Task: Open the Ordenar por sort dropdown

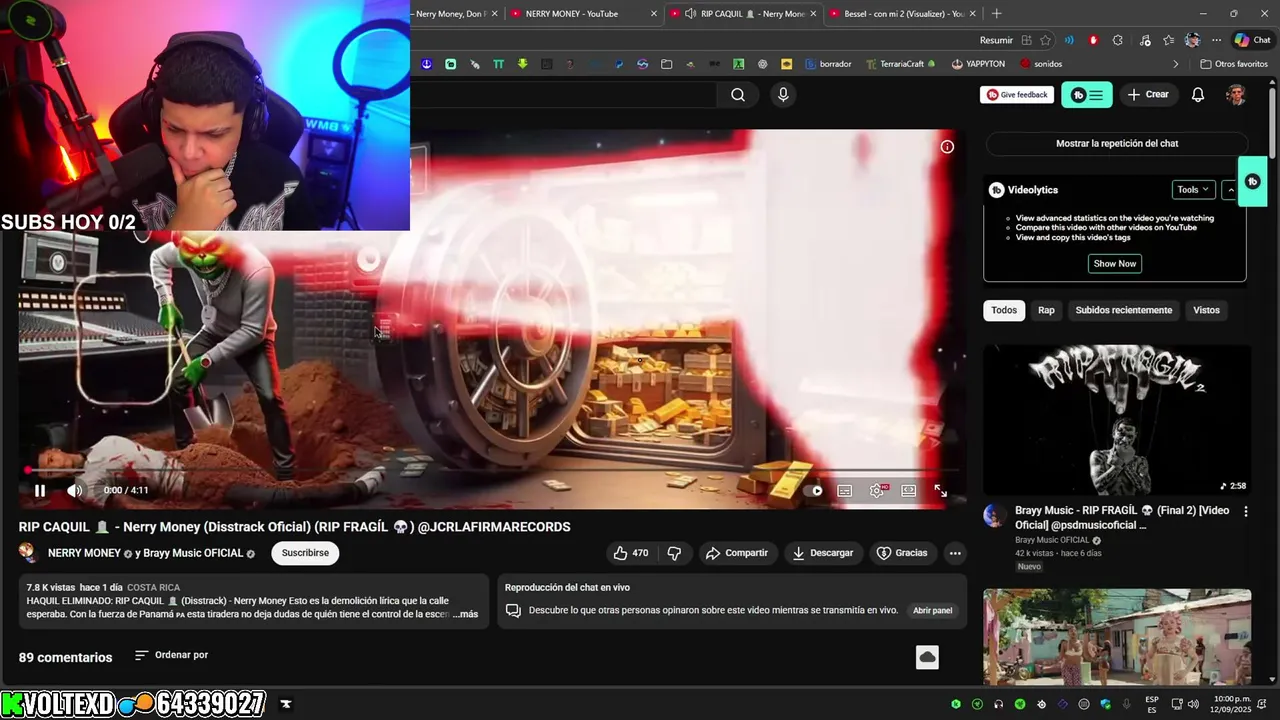Action: pyautogui.click(x=171, y=655)
